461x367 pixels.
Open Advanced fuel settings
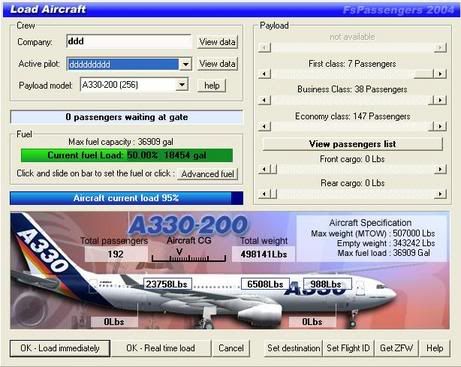(207, 174)
